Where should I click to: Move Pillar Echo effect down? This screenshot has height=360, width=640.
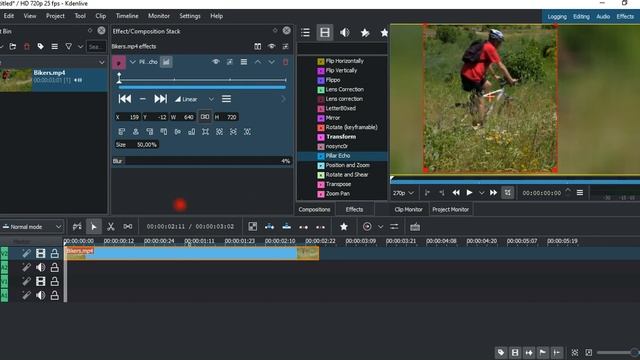271,62
